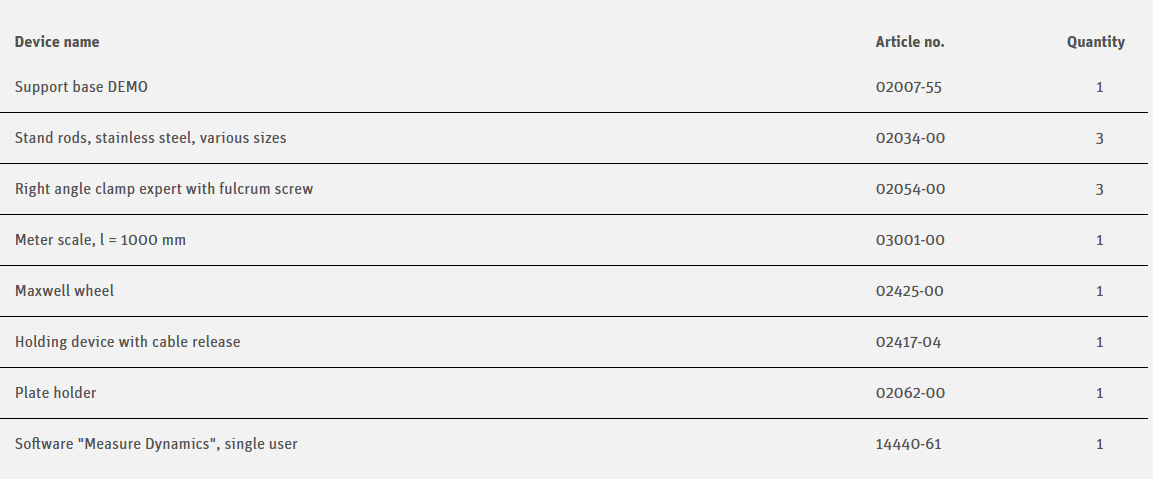Open Stand rods, stainless steel entry

150,138
